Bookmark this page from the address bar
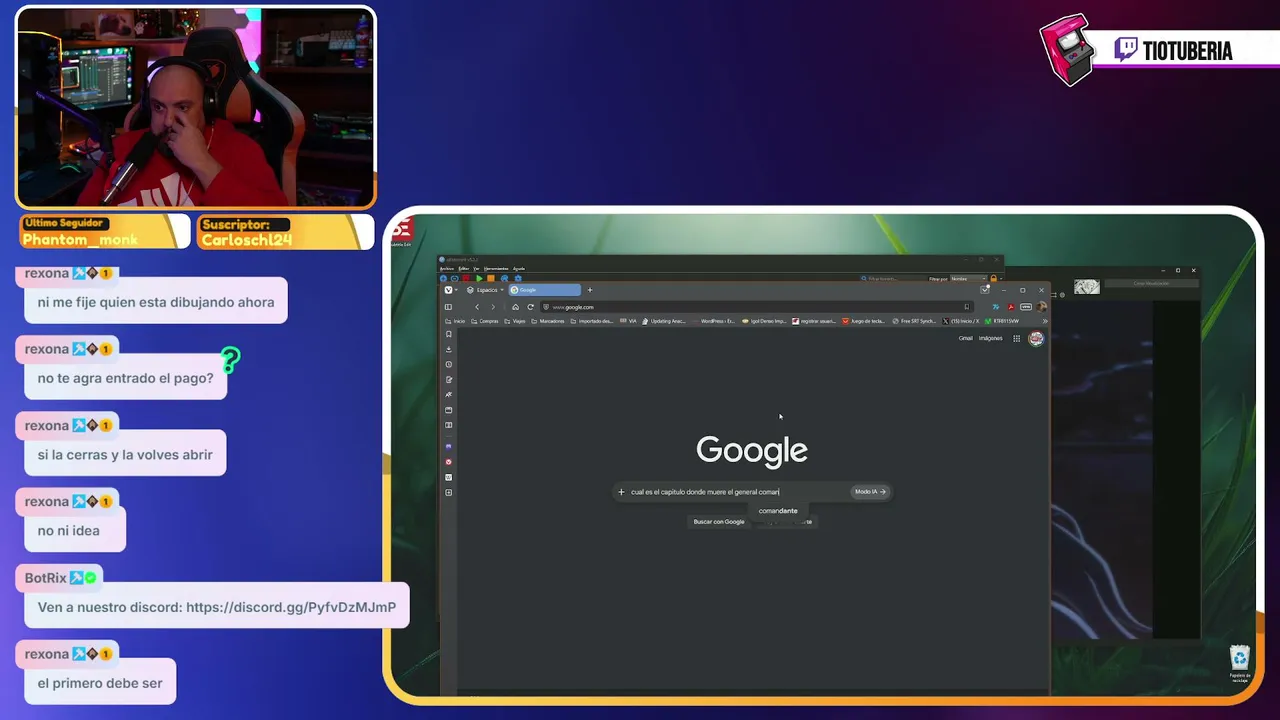Screen dimensions: 1280x720 pyautogui.click(x=967, y=307)
